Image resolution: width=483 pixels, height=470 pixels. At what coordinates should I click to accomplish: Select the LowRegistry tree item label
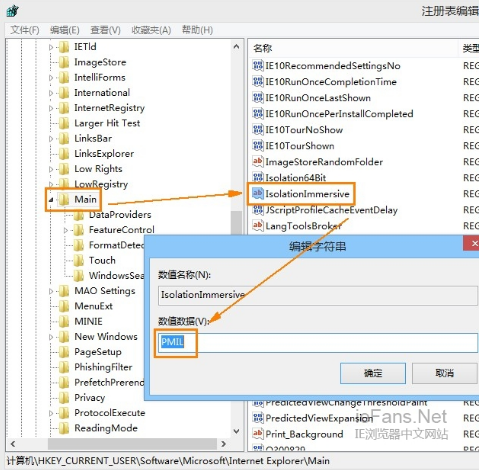101,184
